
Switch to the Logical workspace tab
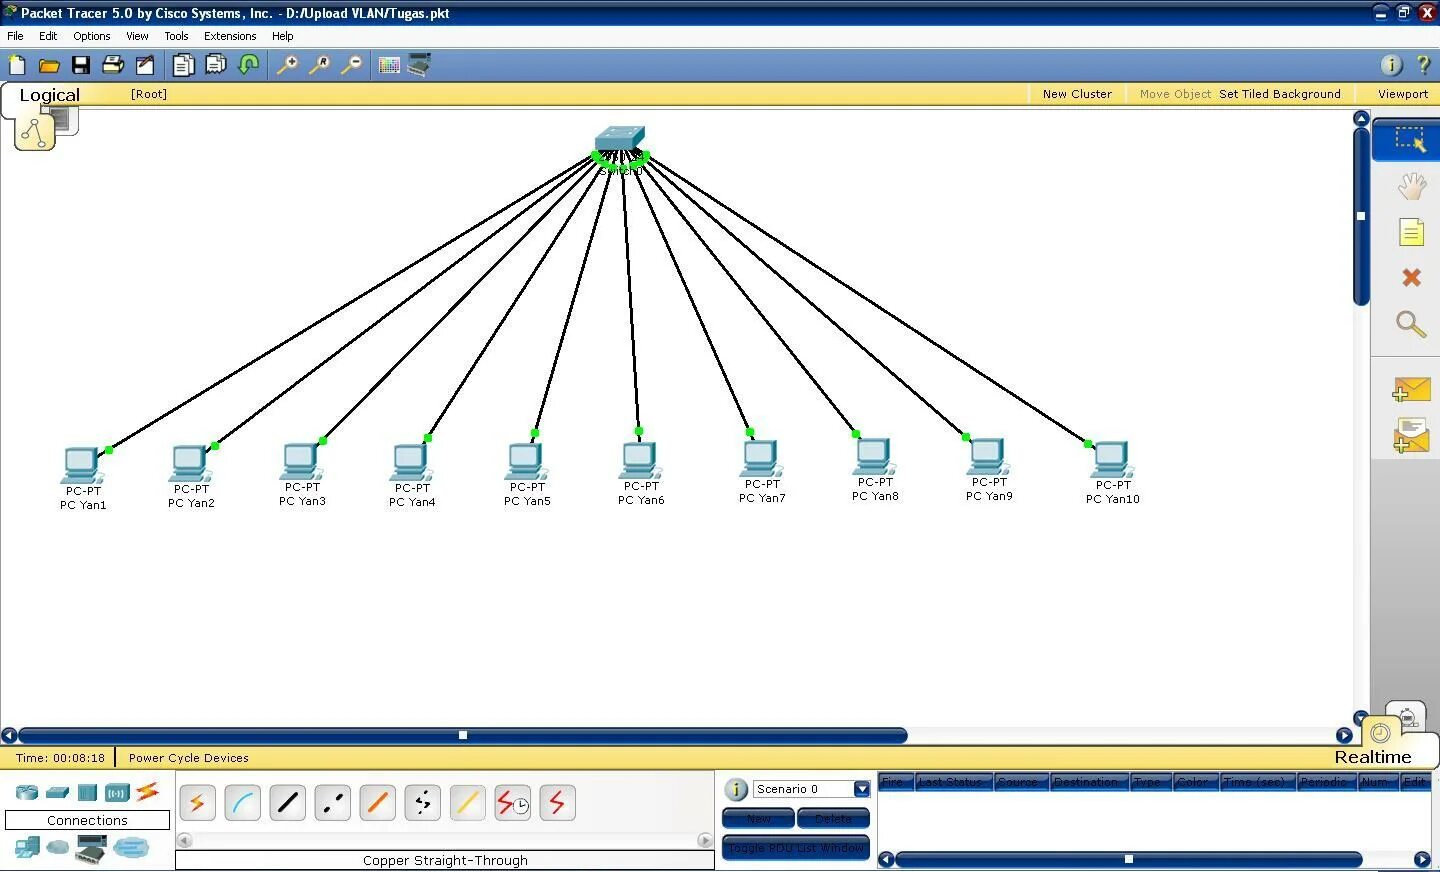[x=49, y=95]
